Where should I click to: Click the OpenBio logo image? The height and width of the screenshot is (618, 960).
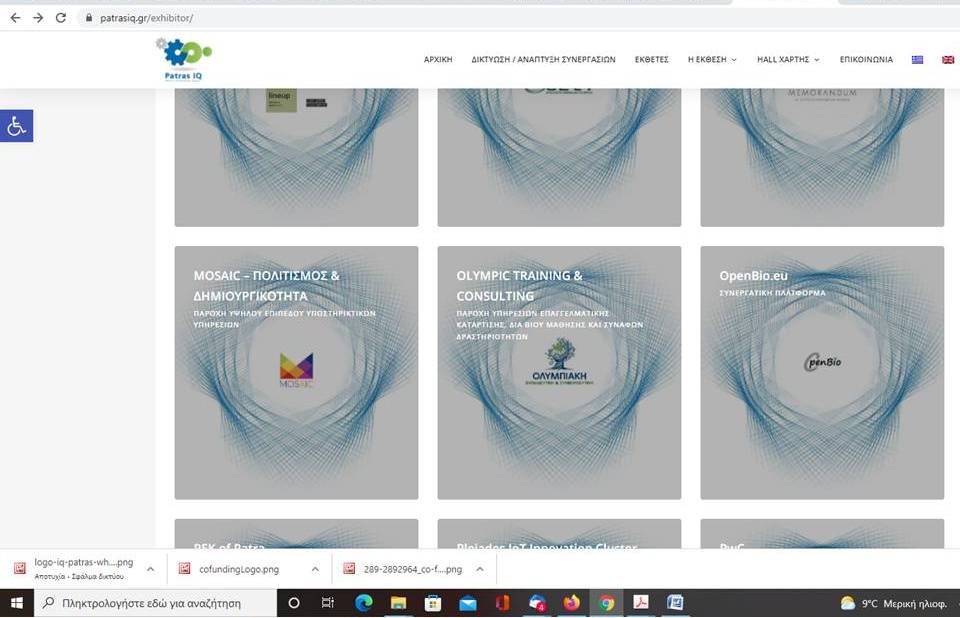822,362
